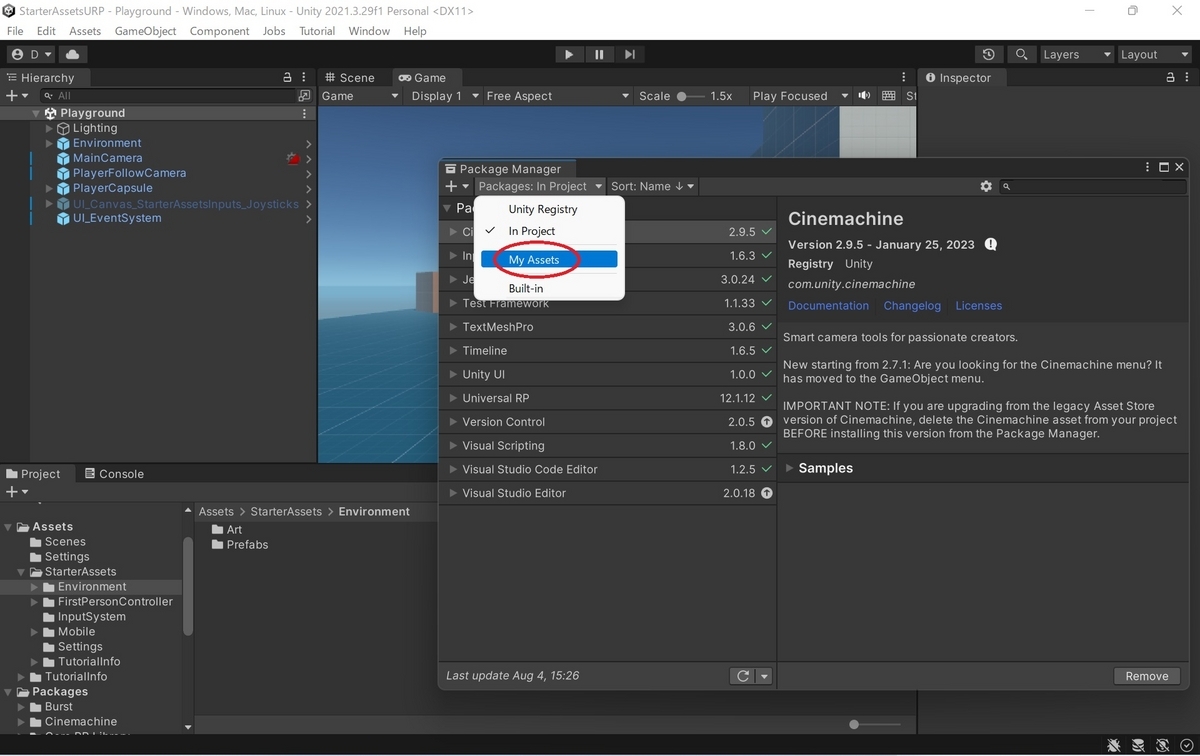1200x756 pixels.
Task: Click update icon on Version Control package
Action: (767, 422)
